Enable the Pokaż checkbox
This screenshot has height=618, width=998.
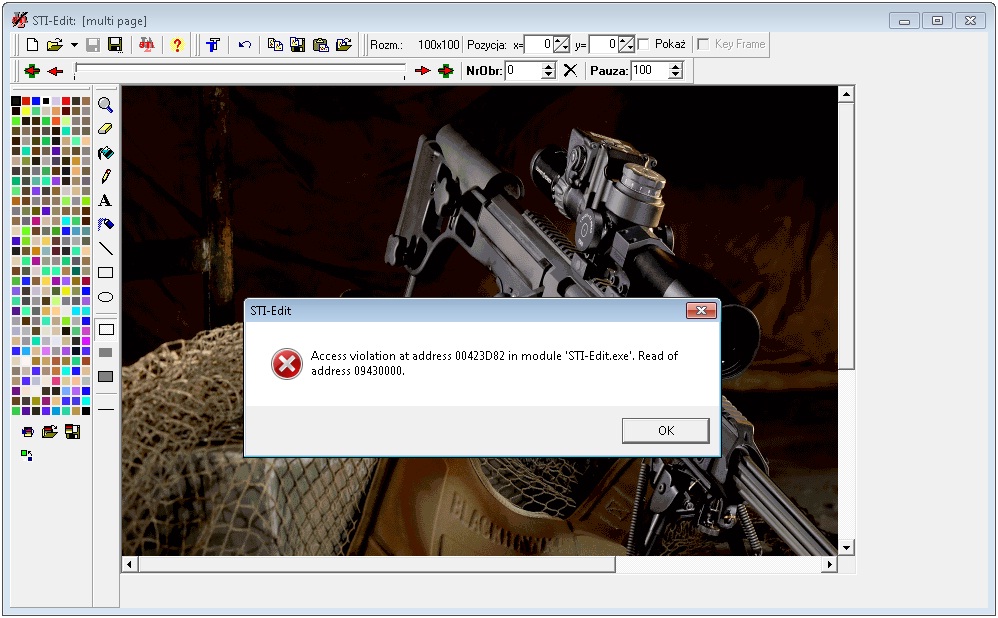click(643, 44)
